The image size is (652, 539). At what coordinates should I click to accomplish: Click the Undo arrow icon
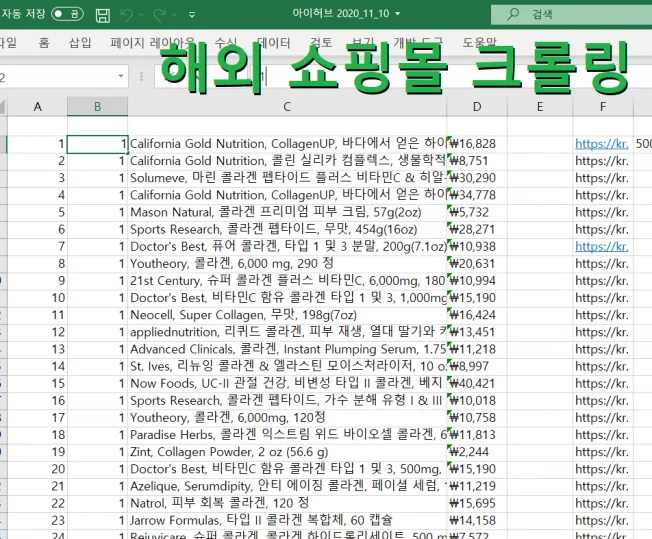click(126, 15)
